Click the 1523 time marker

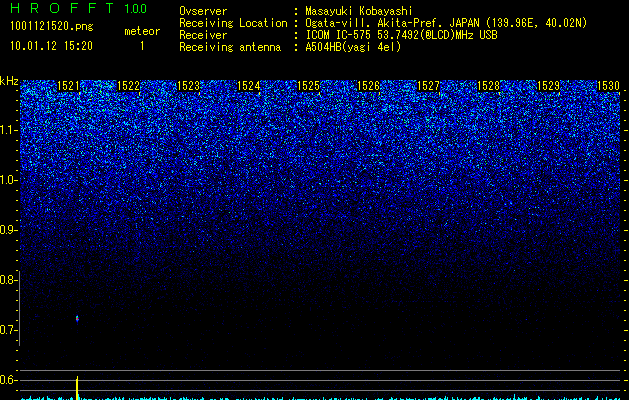(x=189, y=85)
